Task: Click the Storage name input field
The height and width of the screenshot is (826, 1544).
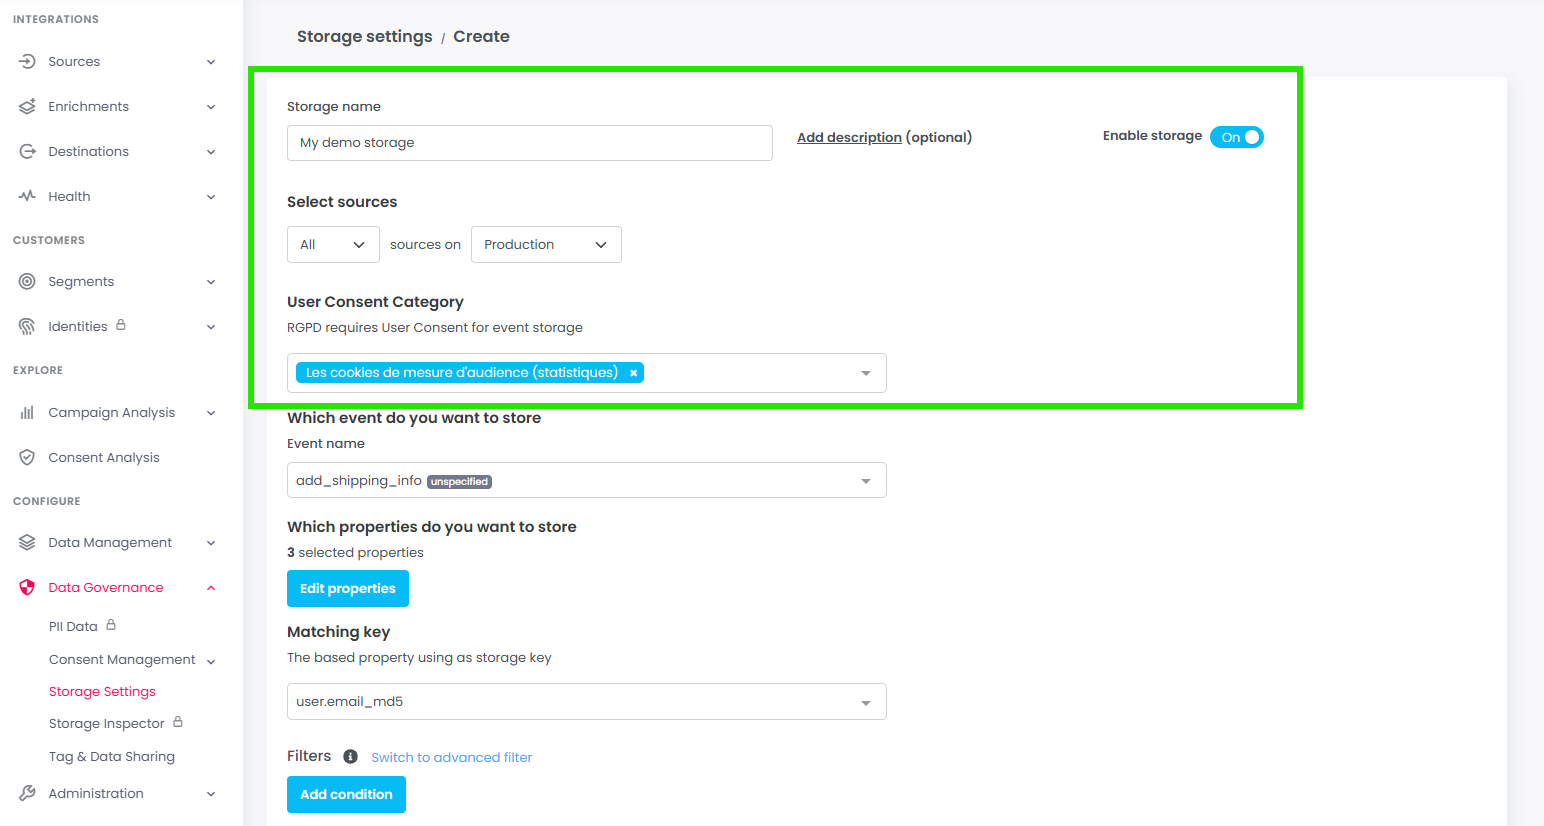Action: pos(529,143)
